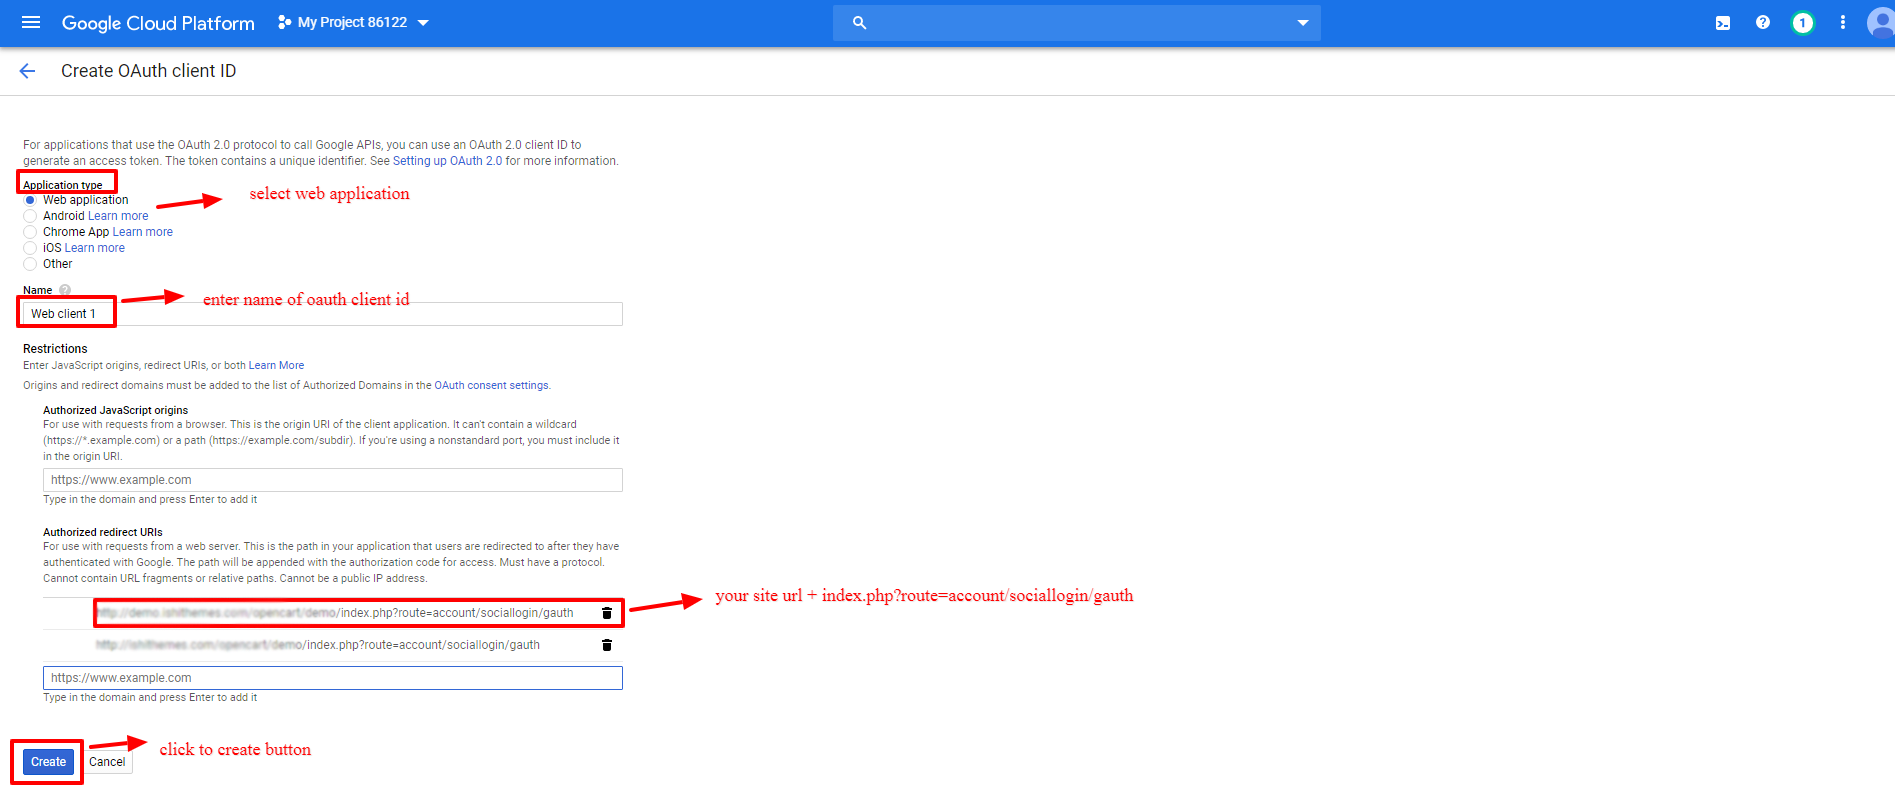Click the Authorized JavaScript origins input field

332,480
